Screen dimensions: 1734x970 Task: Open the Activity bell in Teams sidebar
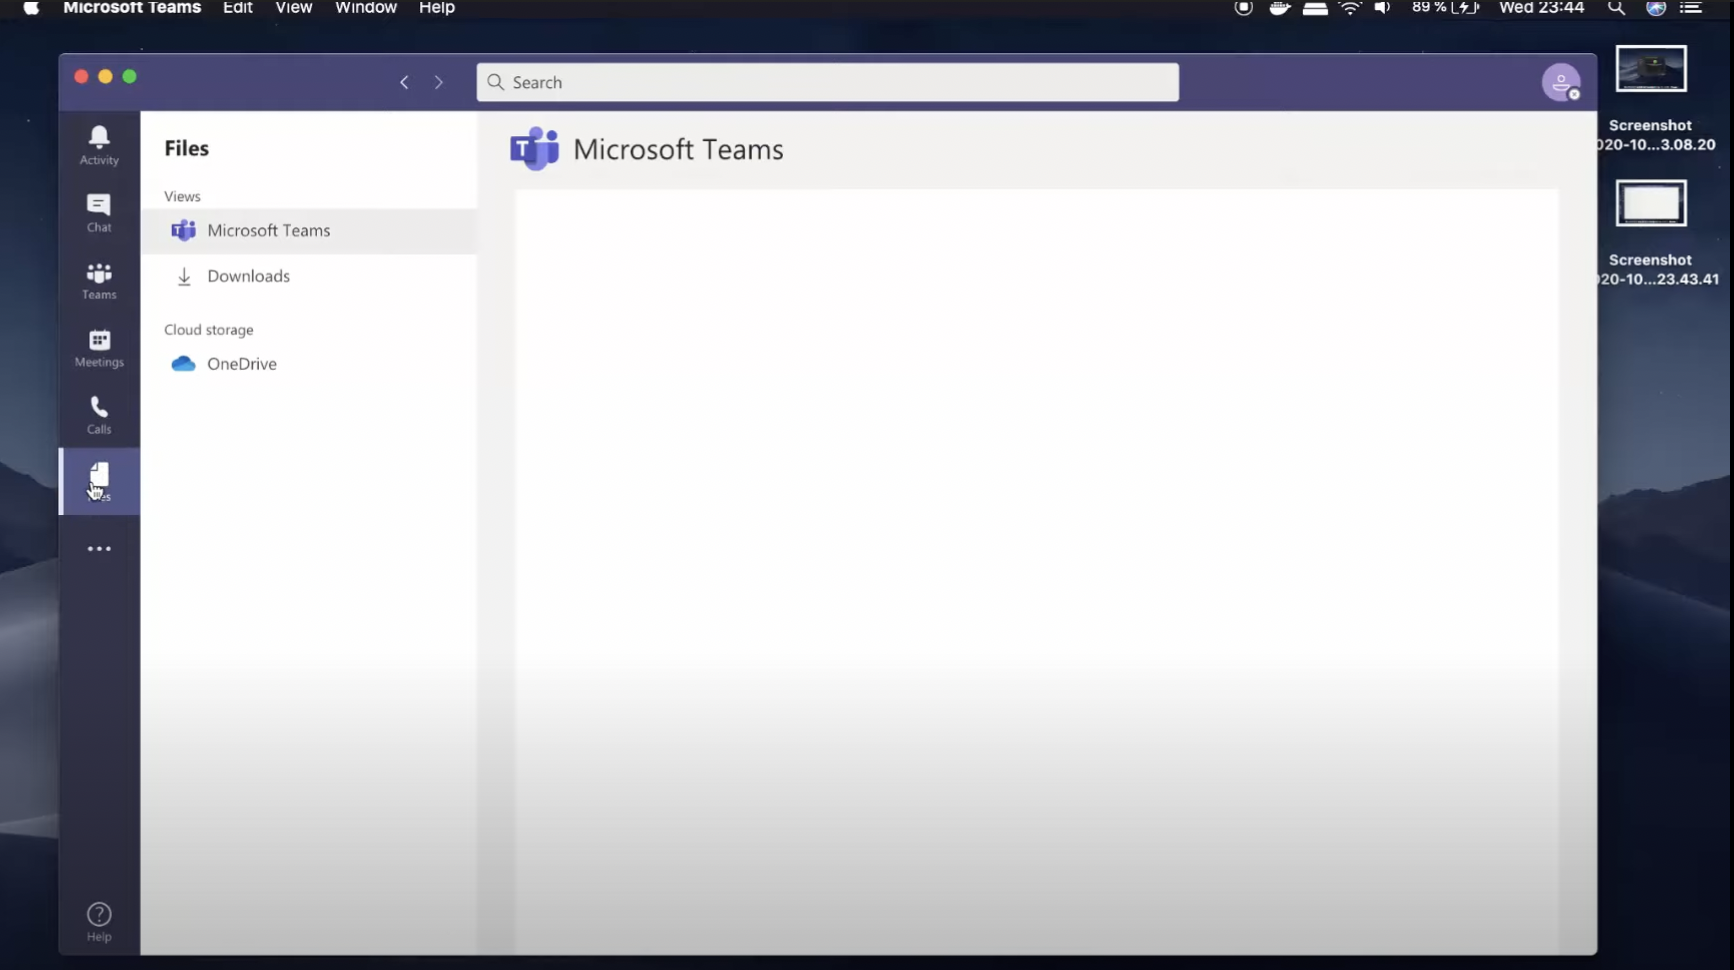[x=99, y=145]
